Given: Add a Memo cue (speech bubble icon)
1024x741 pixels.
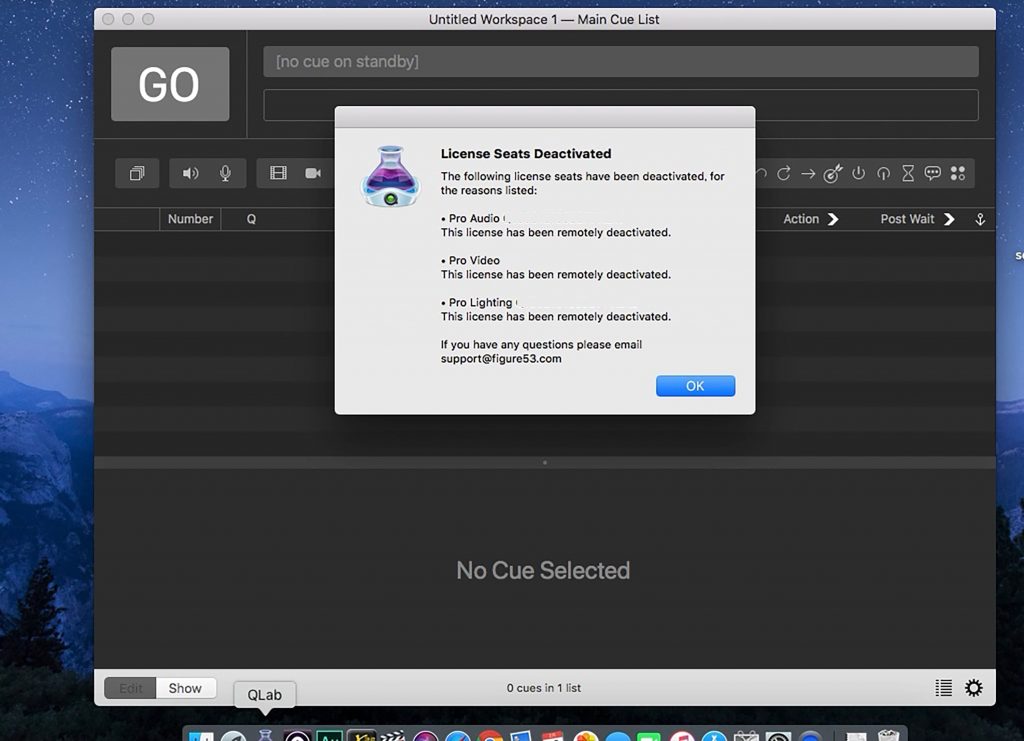Looking at the screenshot, I should click(933, 173).
